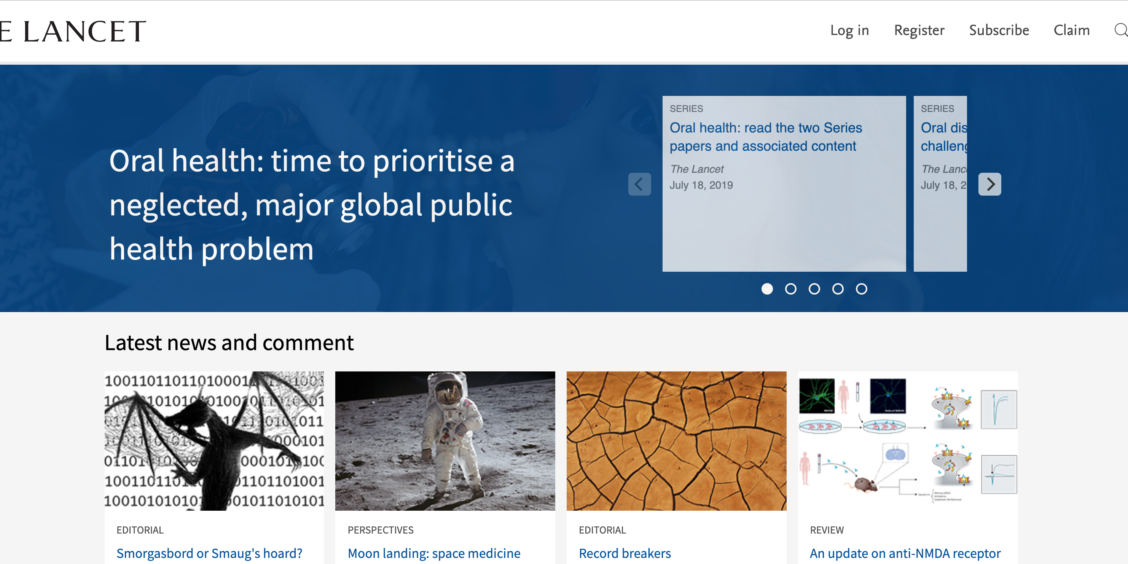The image size is (1128, 564).
Task: Click 'REVIEW' label under diagram image
Action: (x=827, y=530)
